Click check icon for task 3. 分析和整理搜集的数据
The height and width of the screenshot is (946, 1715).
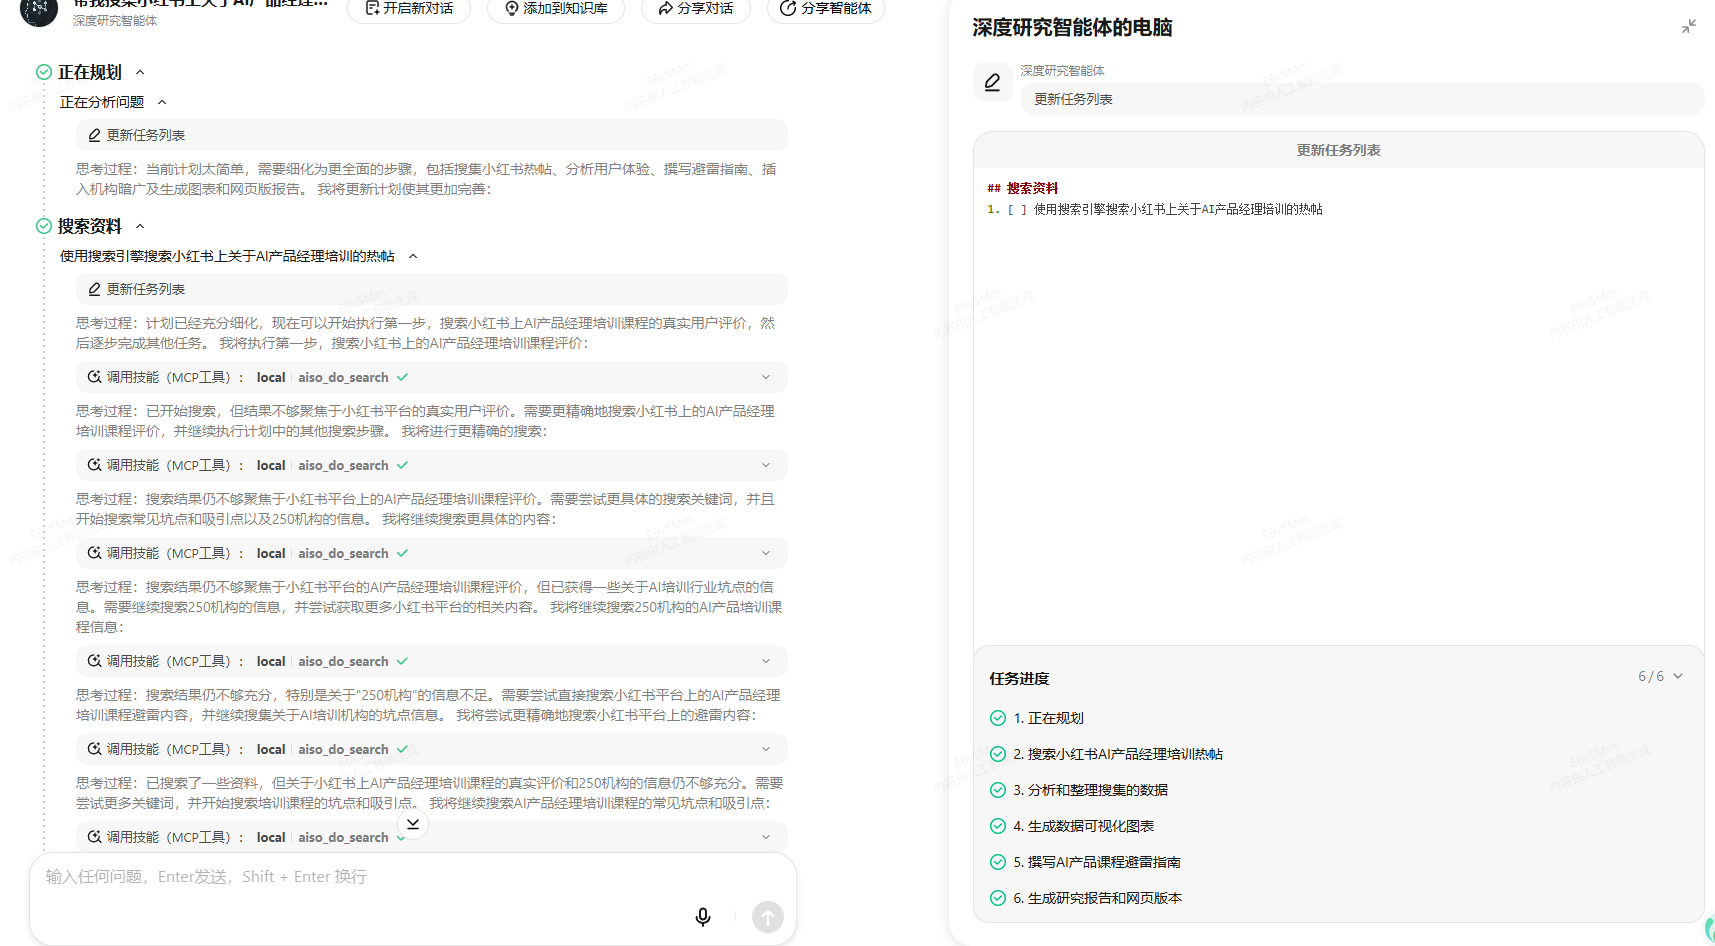tap(998, 790)
